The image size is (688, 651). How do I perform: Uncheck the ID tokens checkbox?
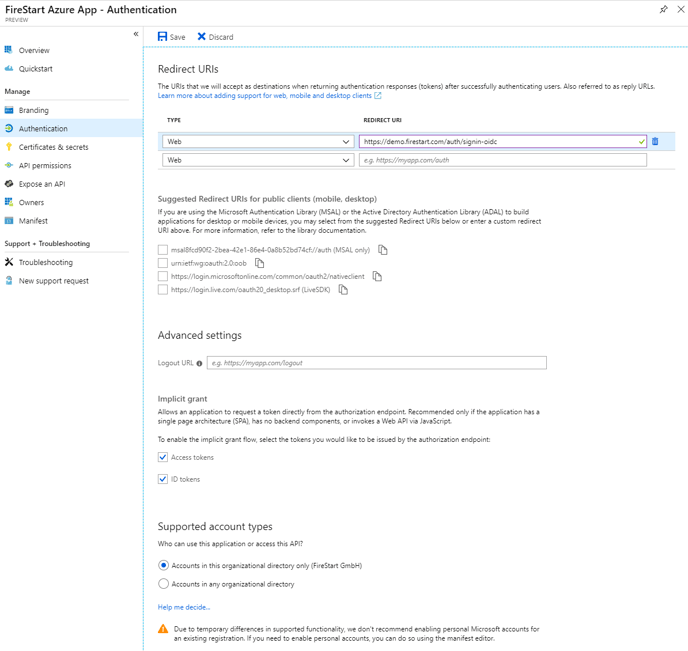163,479
